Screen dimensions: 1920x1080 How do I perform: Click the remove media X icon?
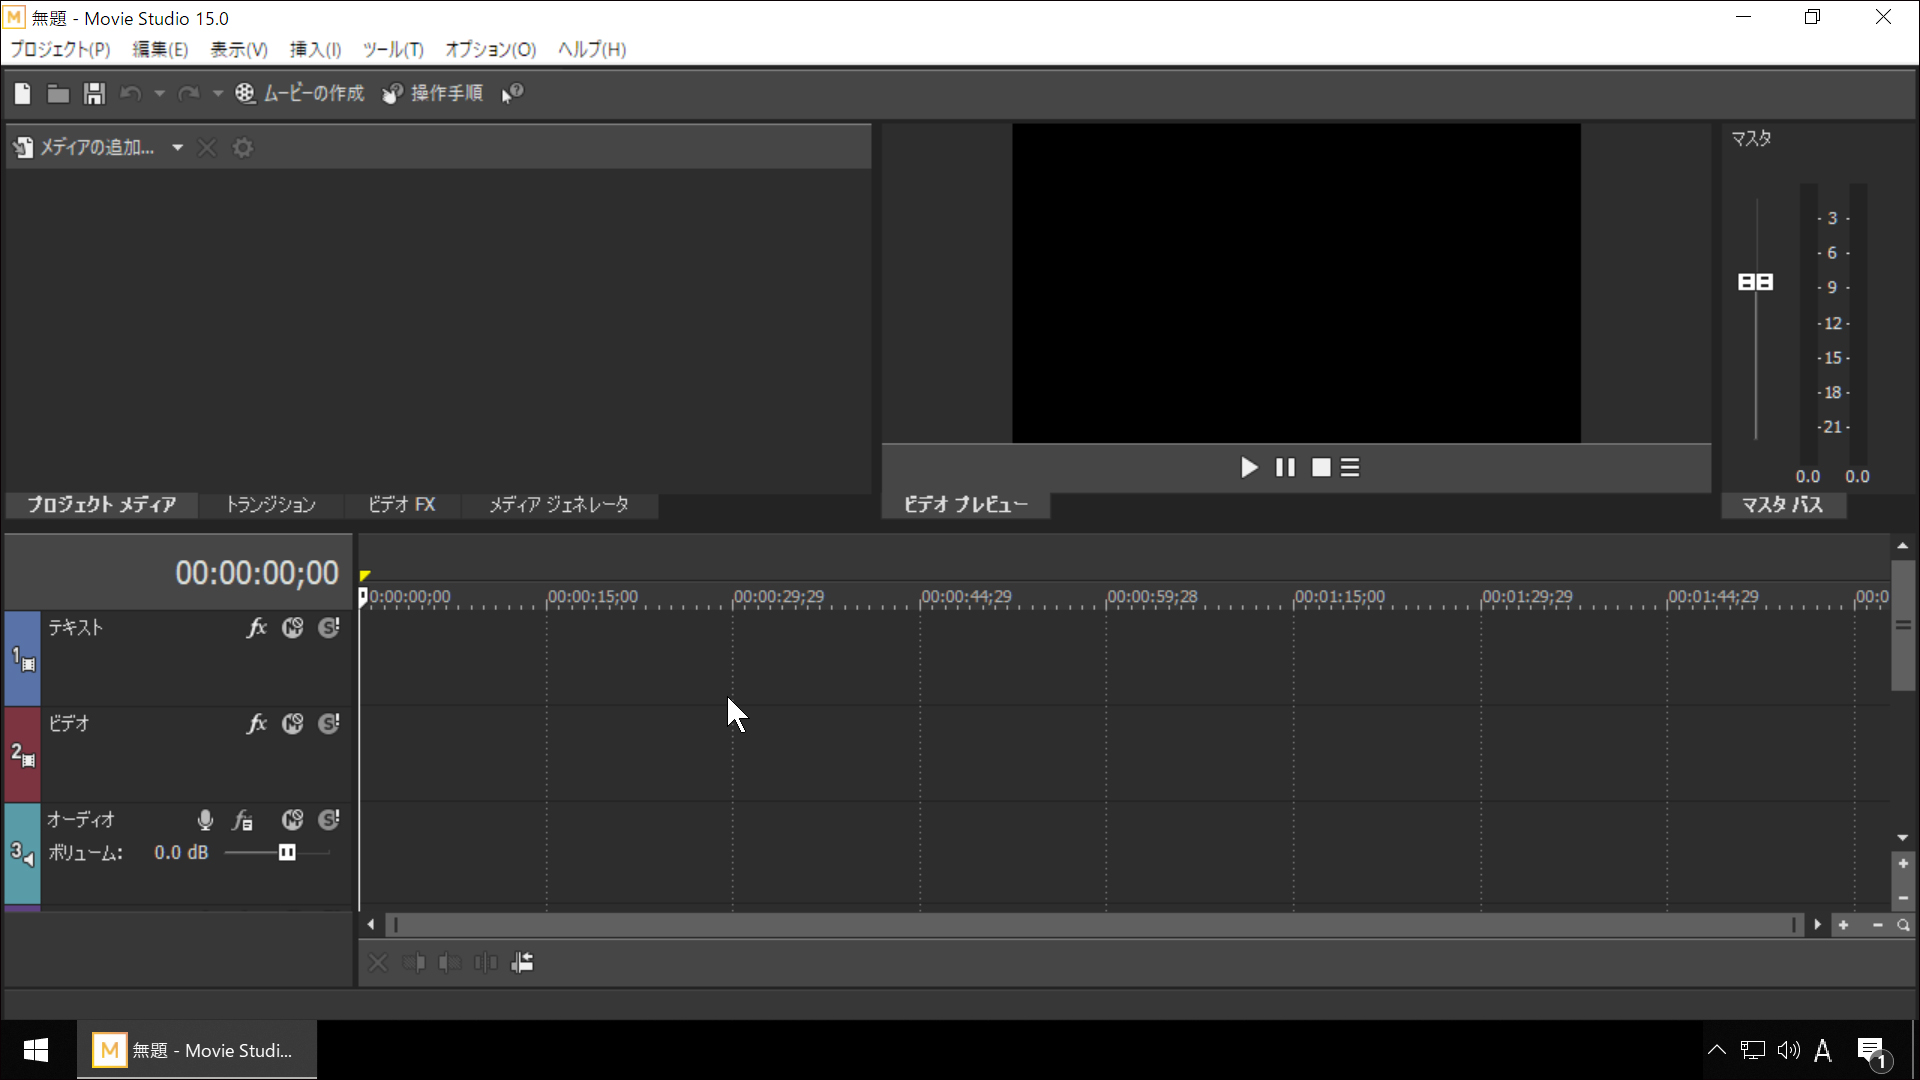[207, 147]
